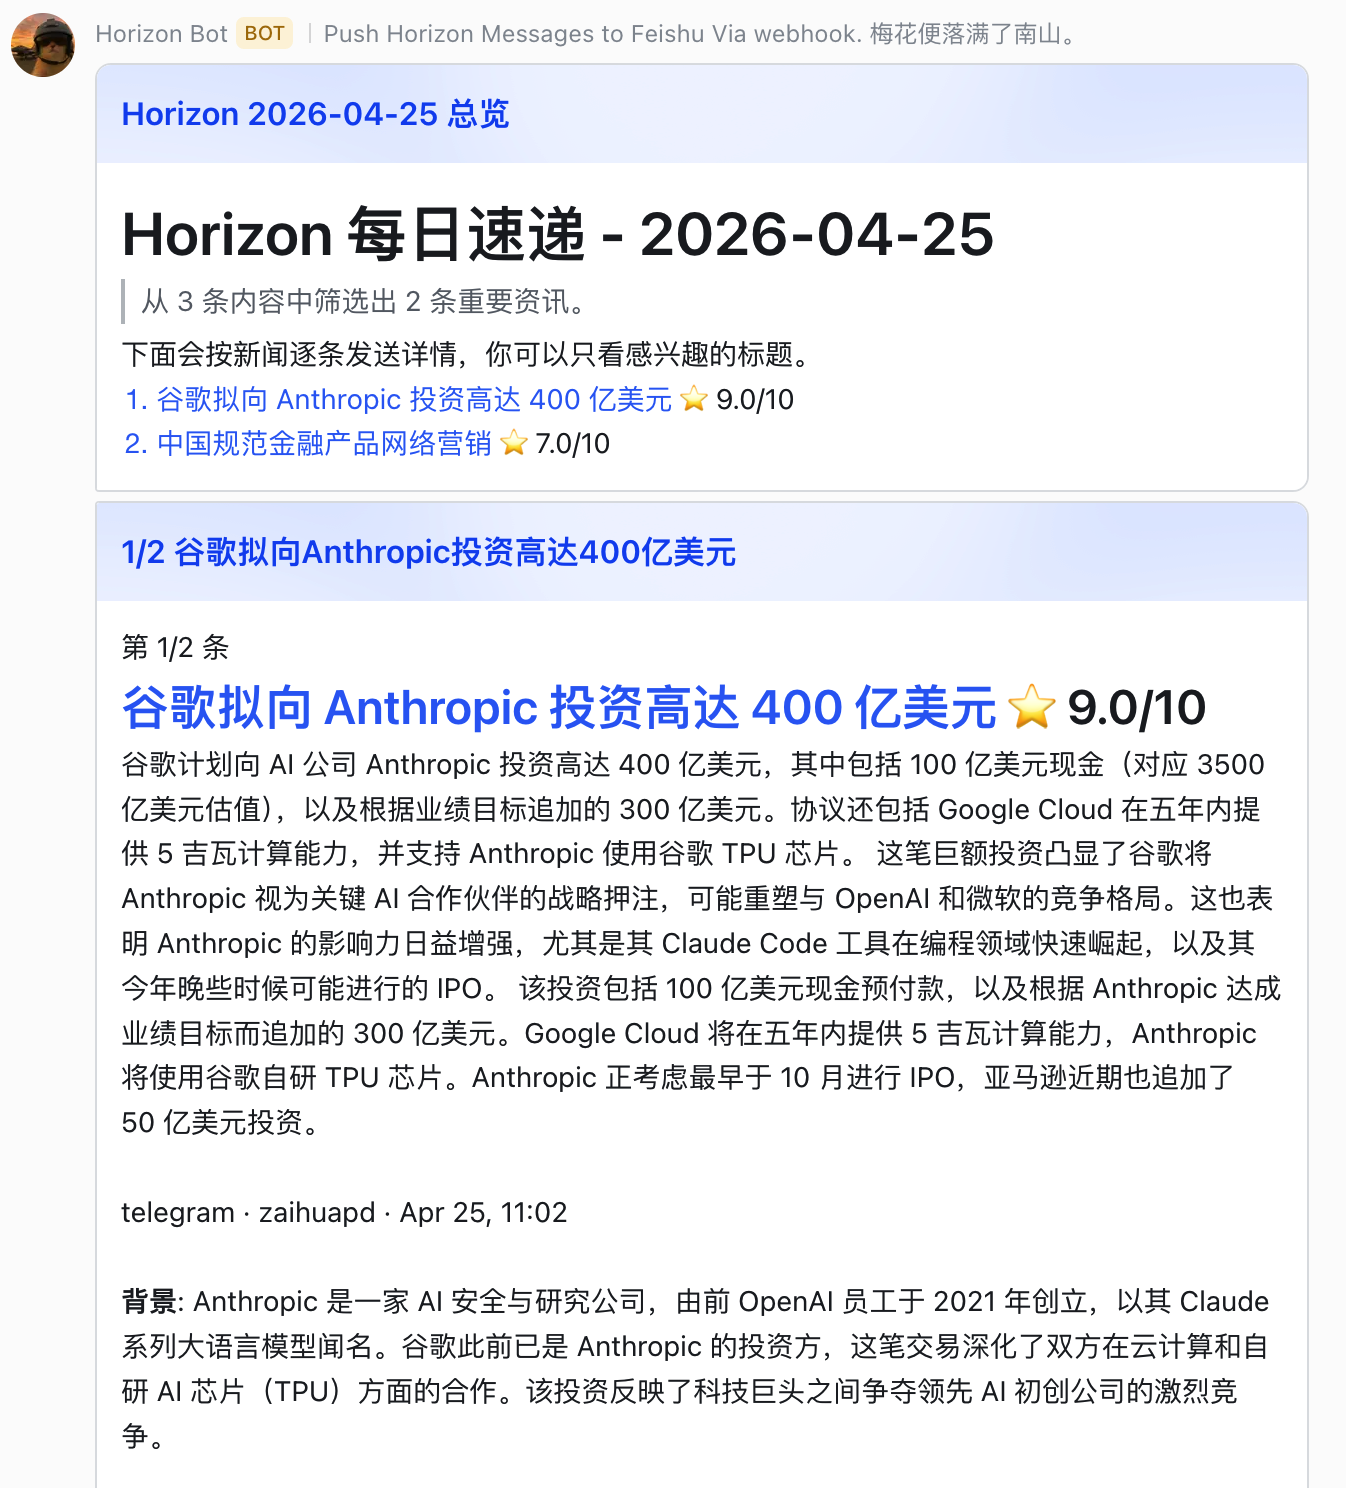Click the '7.0/10' score text
The image size is (1346, 1488).
click(x=572, y=443)
